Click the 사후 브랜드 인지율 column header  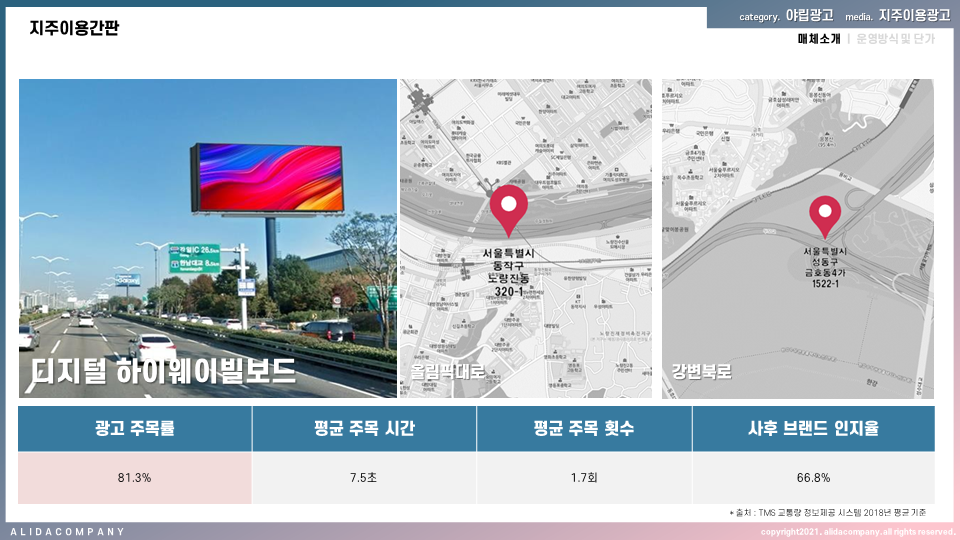813,429
